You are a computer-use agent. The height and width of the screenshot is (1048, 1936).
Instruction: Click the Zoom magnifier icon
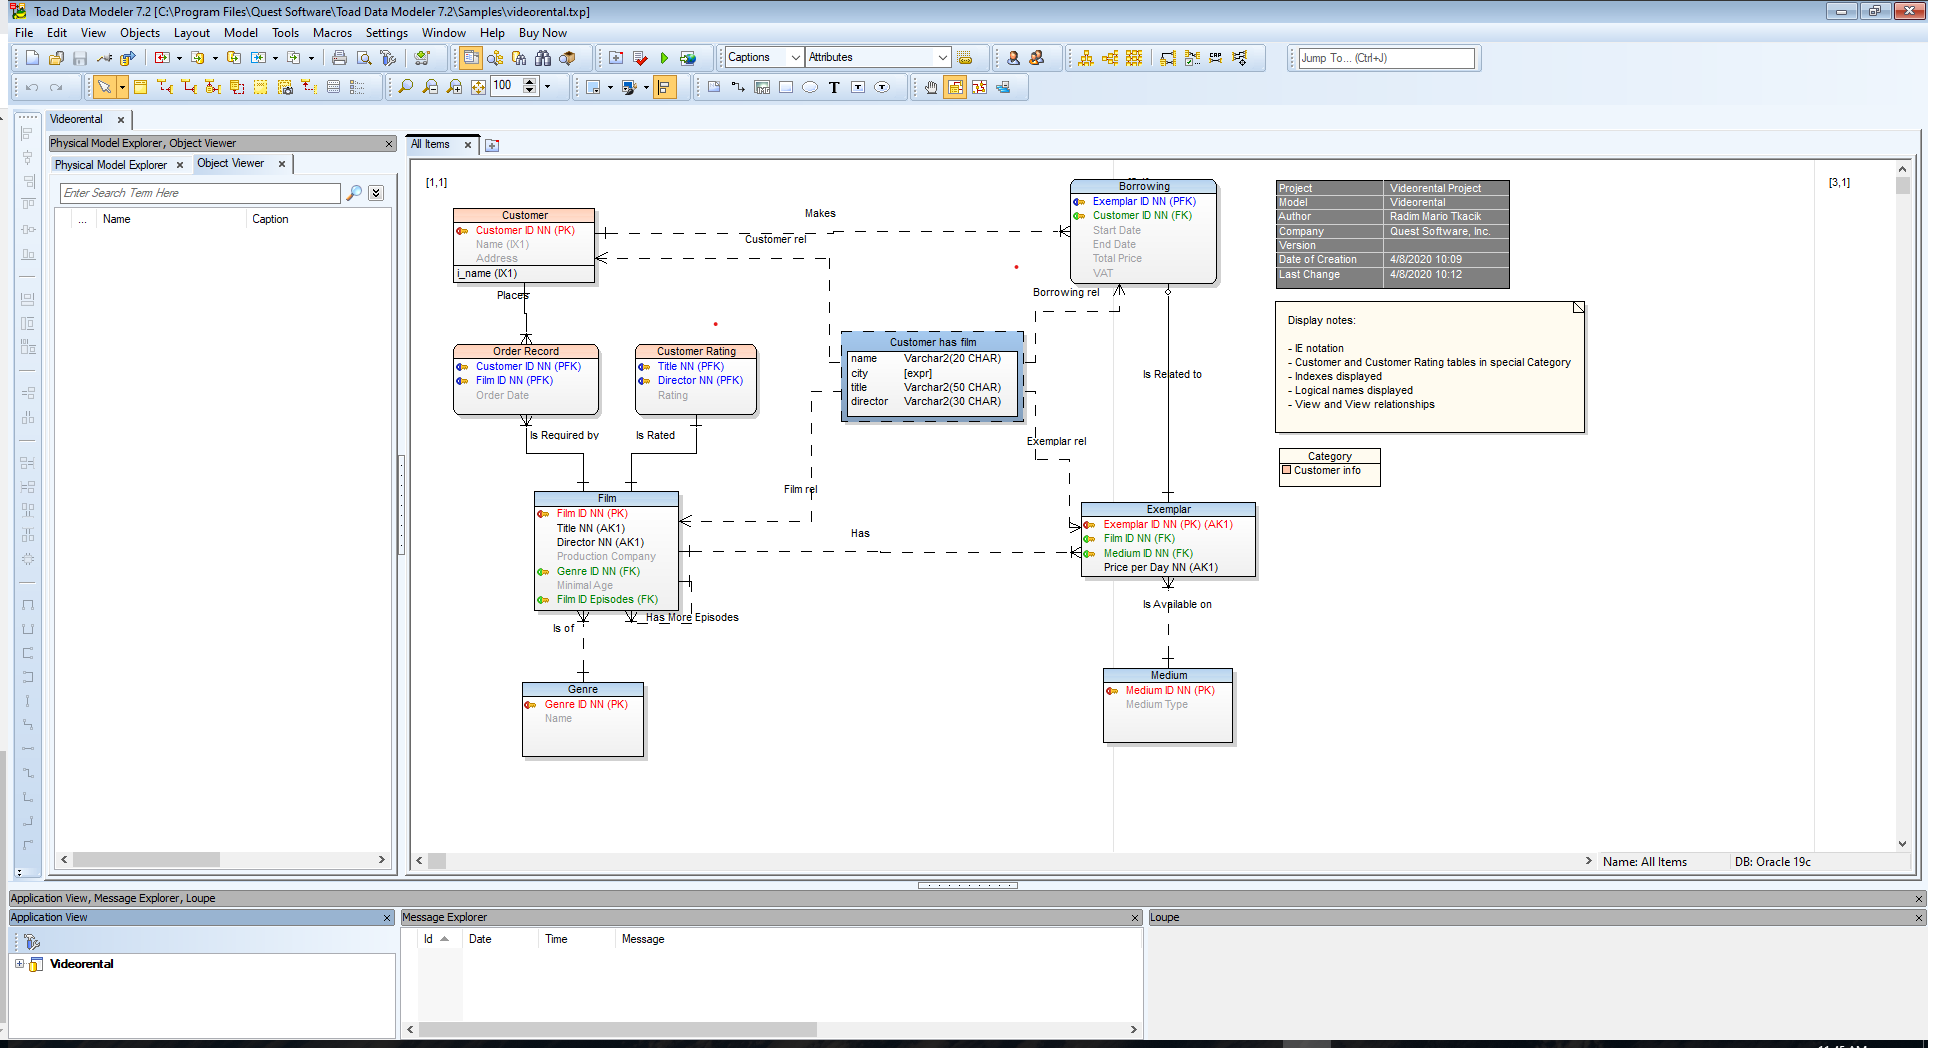(x=406, y=87)
